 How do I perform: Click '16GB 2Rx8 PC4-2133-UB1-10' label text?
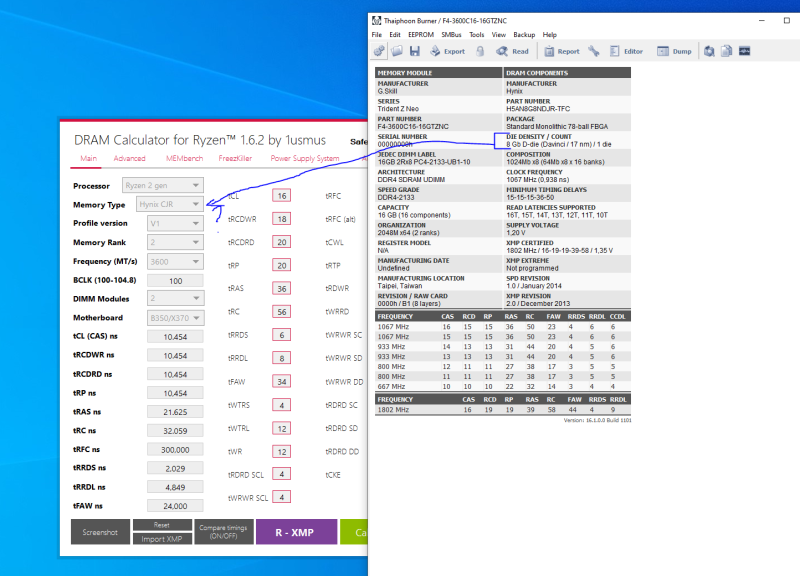tap(424, 162)
